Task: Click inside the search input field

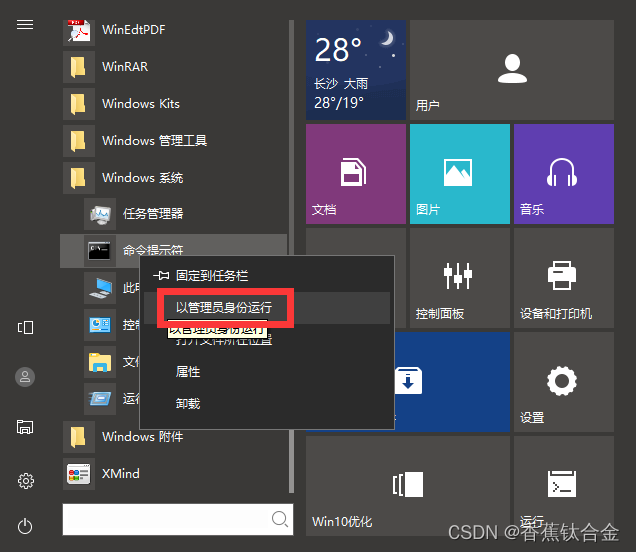Action: [178, 520]
